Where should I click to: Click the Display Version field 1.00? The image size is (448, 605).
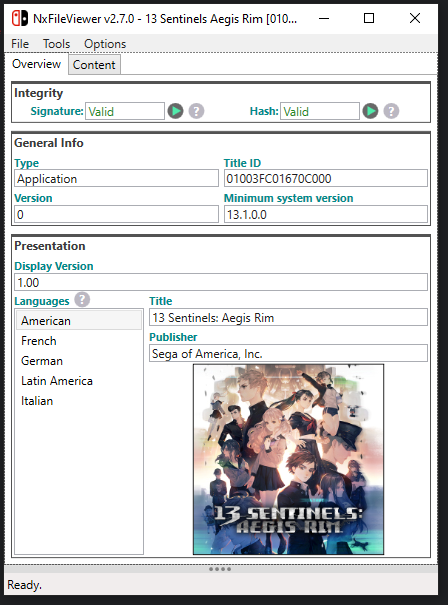coord(221,282)
